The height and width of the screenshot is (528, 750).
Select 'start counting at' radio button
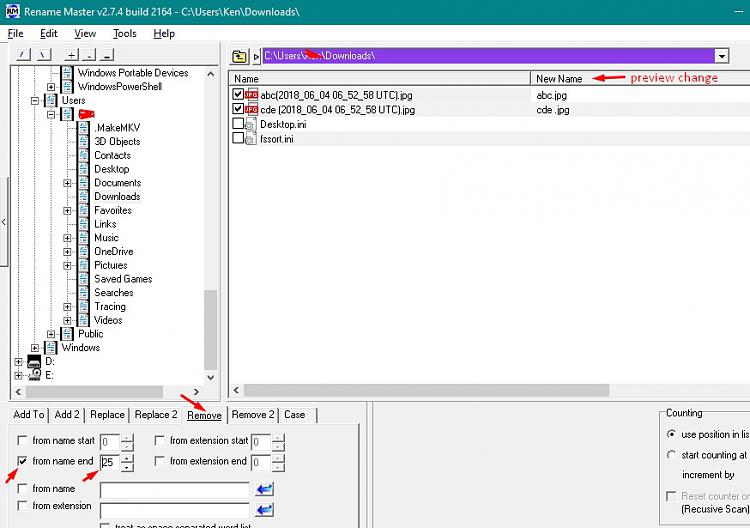(x=672, y=454)
